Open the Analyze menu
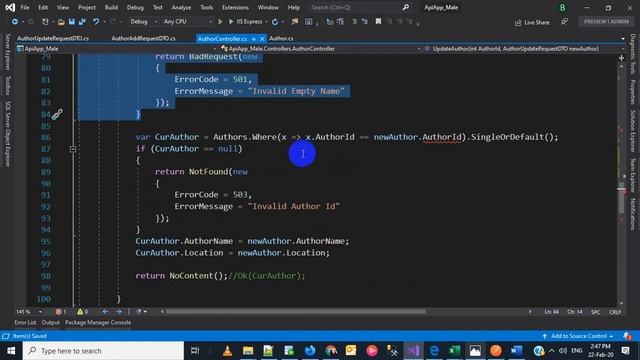Image resolution: width=640 pixels, height=360 pixels. 181,7
